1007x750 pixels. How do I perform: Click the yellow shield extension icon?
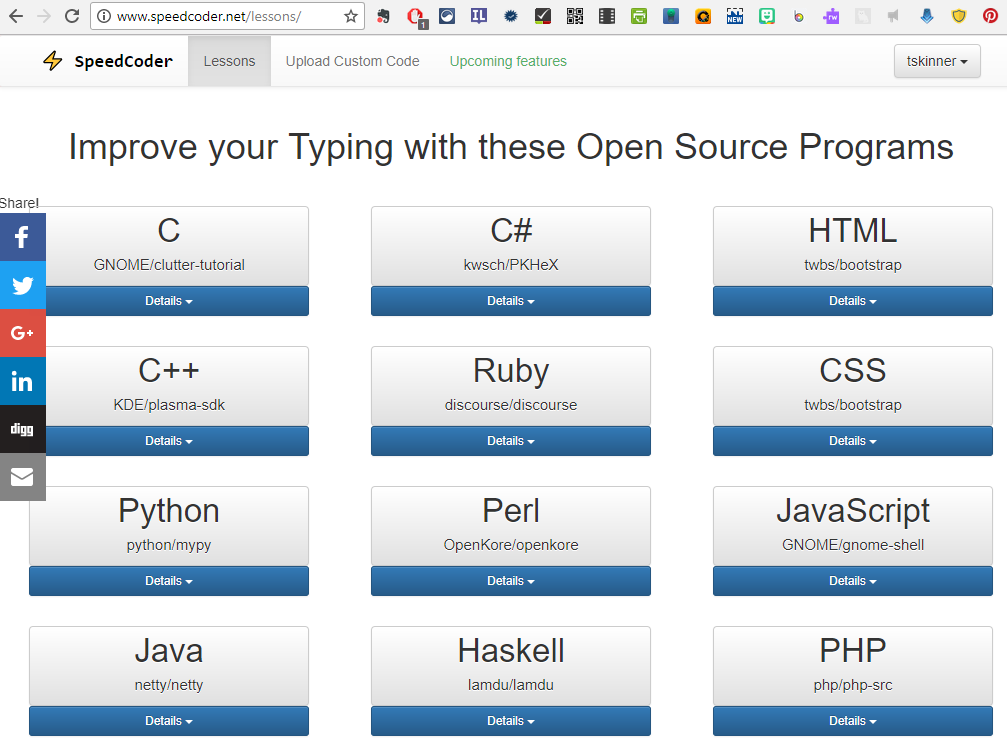point(959,16)
